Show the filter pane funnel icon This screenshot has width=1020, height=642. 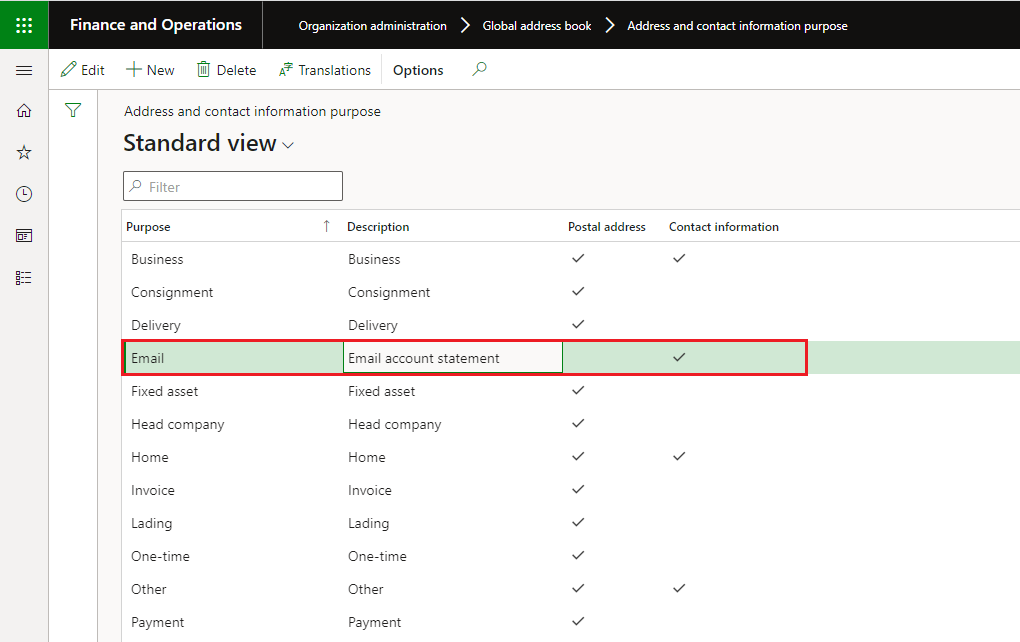[x=74, y=110]
